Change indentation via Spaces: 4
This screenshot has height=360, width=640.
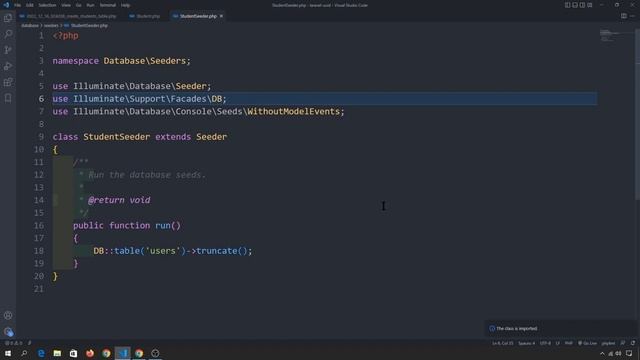[x=527, y=343]
